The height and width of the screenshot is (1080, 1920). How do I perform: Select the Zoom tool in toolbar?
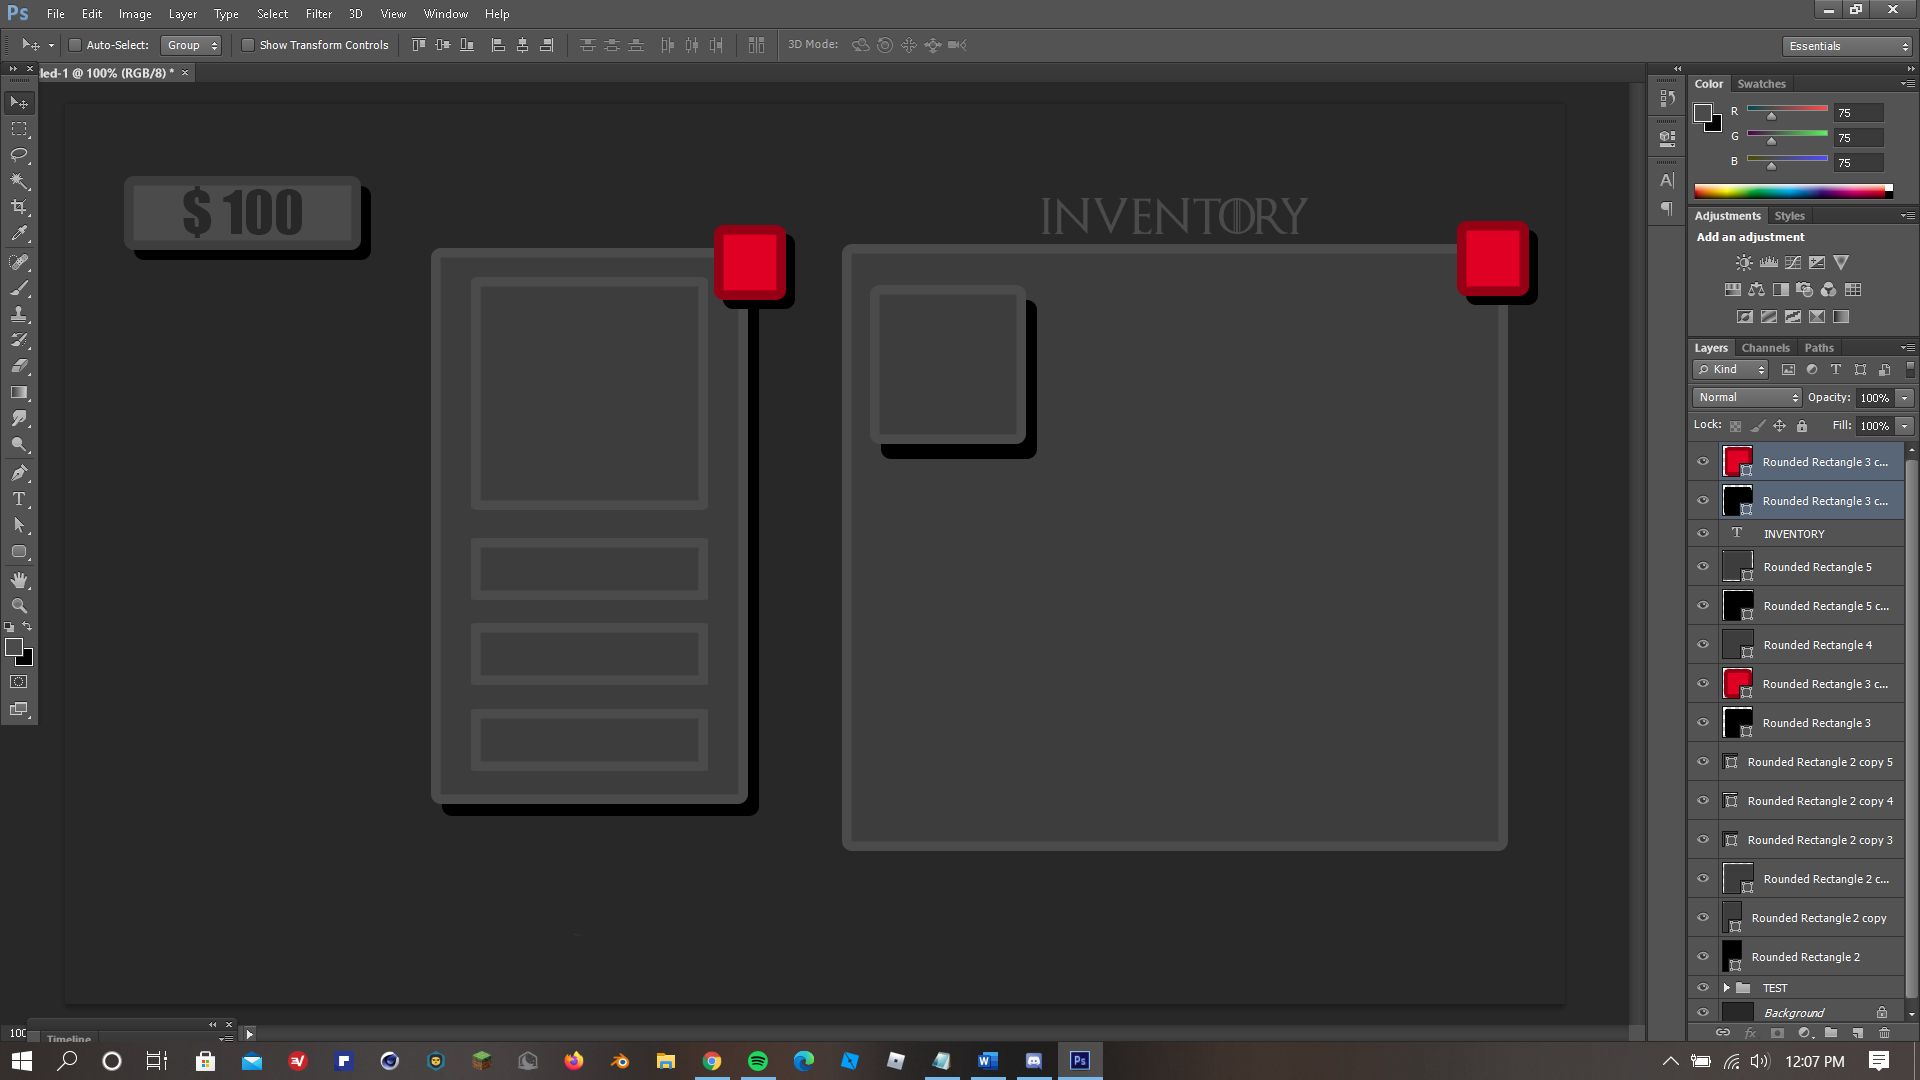click(19, 606)
